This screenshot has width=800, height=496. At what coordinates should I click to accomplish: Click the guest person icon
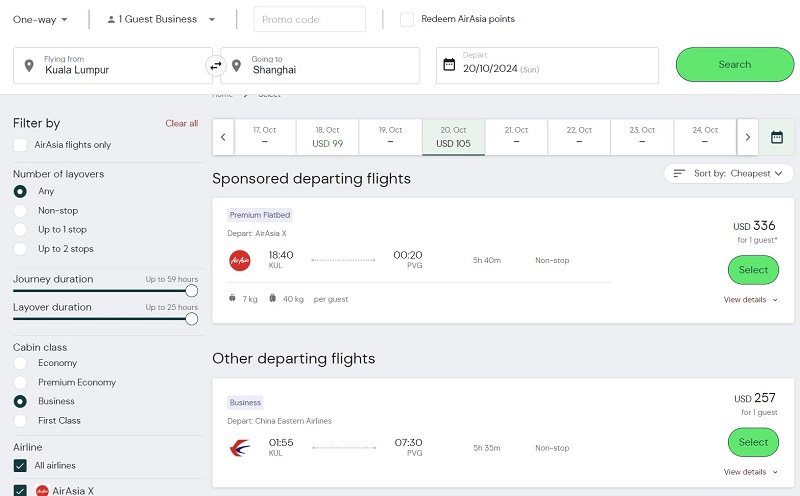[x=111, y=19]
